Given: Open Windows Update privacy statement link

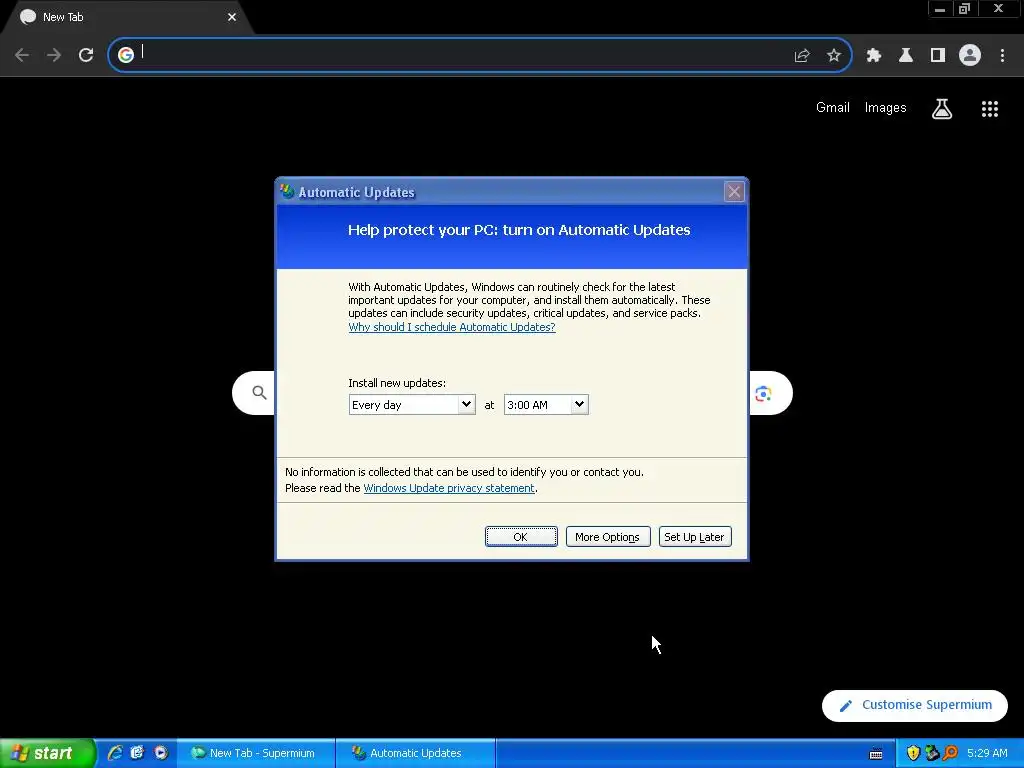Looking at the screenshot, I should (x=449, y=488).
